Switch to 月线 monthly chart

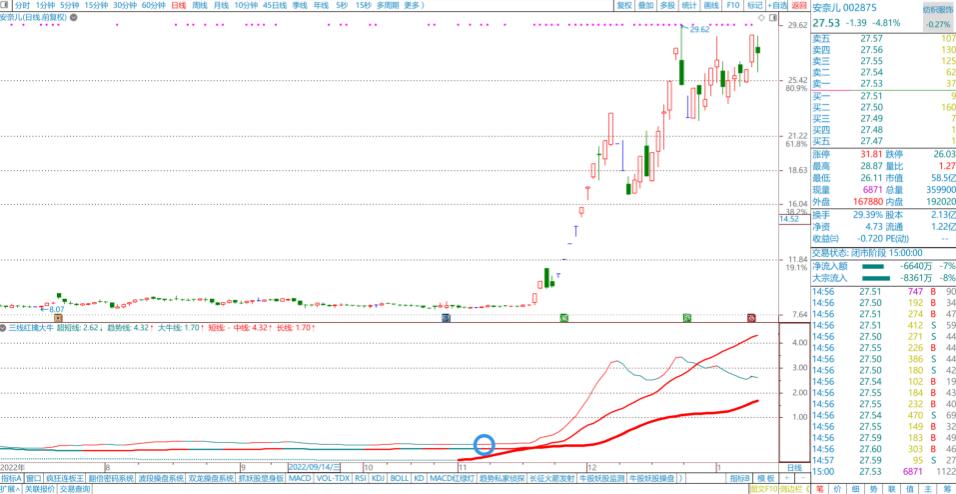(x=221, y=5)
